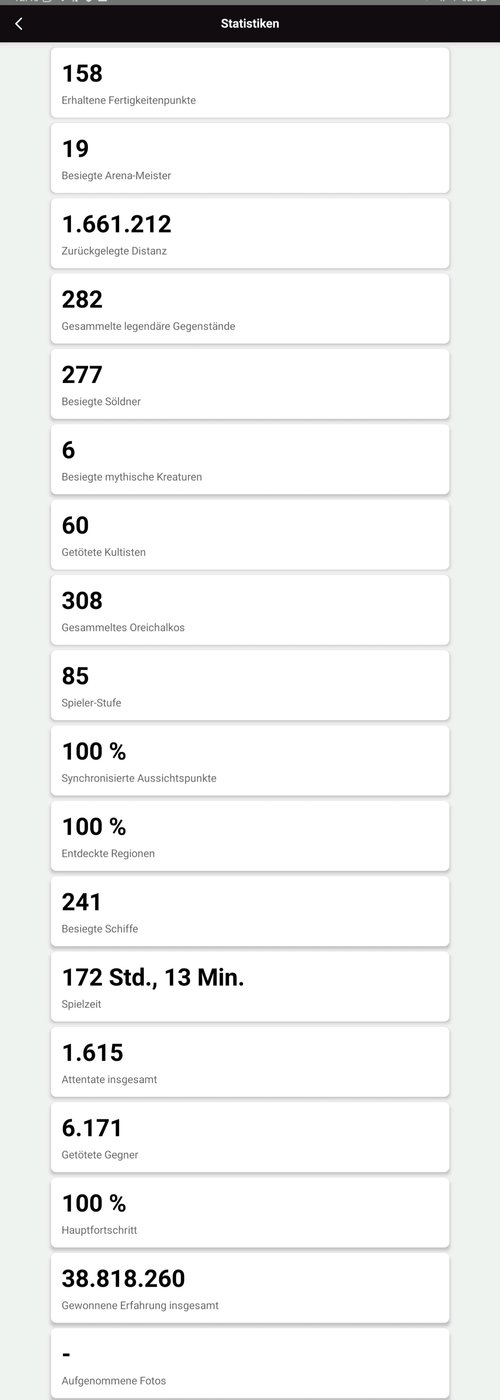Tap the Hauptfortschritt progress card
The image size is (500, 1400).
point(250,1212)
